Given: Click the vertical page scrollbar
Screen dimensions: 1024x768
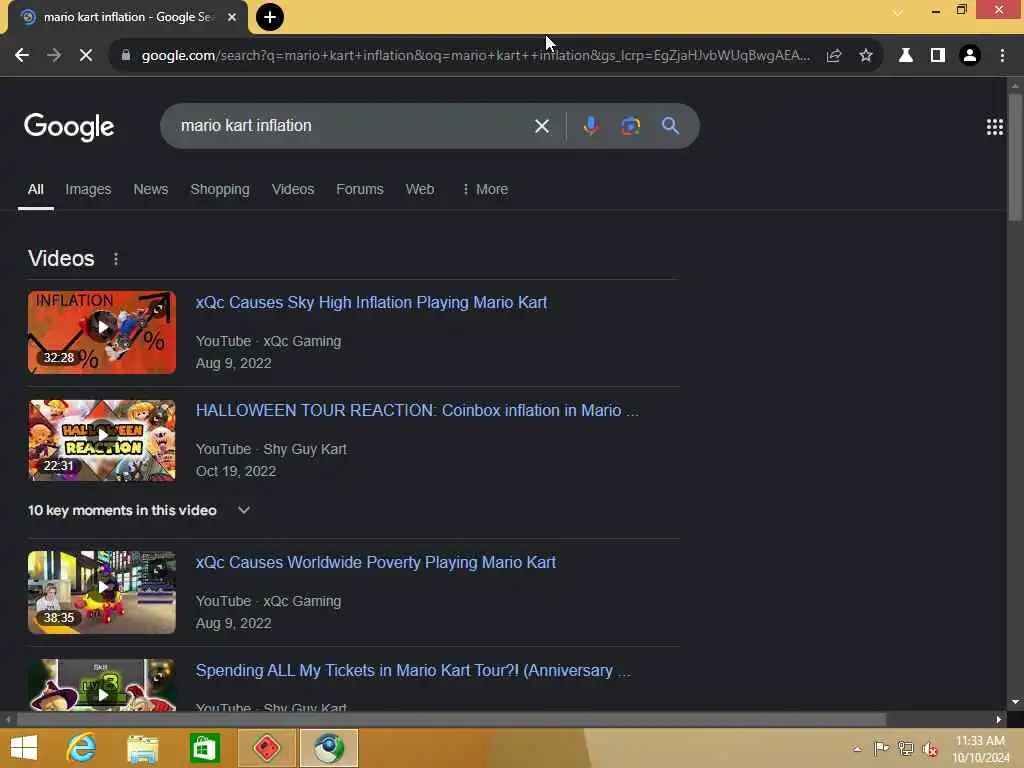Looking at the screenshot, I should pyautogui.click(x=1015, y=157).
